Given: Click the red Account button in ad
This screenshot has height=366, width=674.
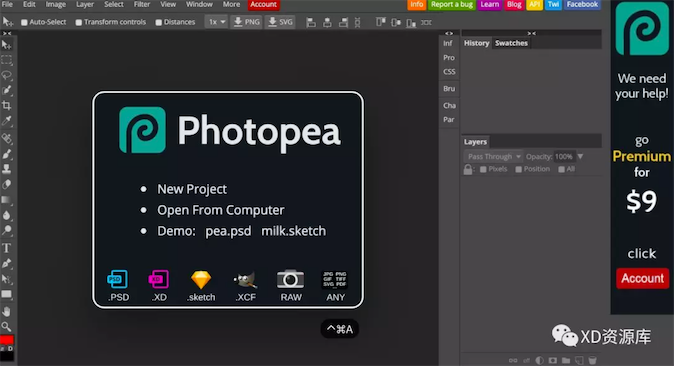Looking at the screenshot, I should pos(642,278).
